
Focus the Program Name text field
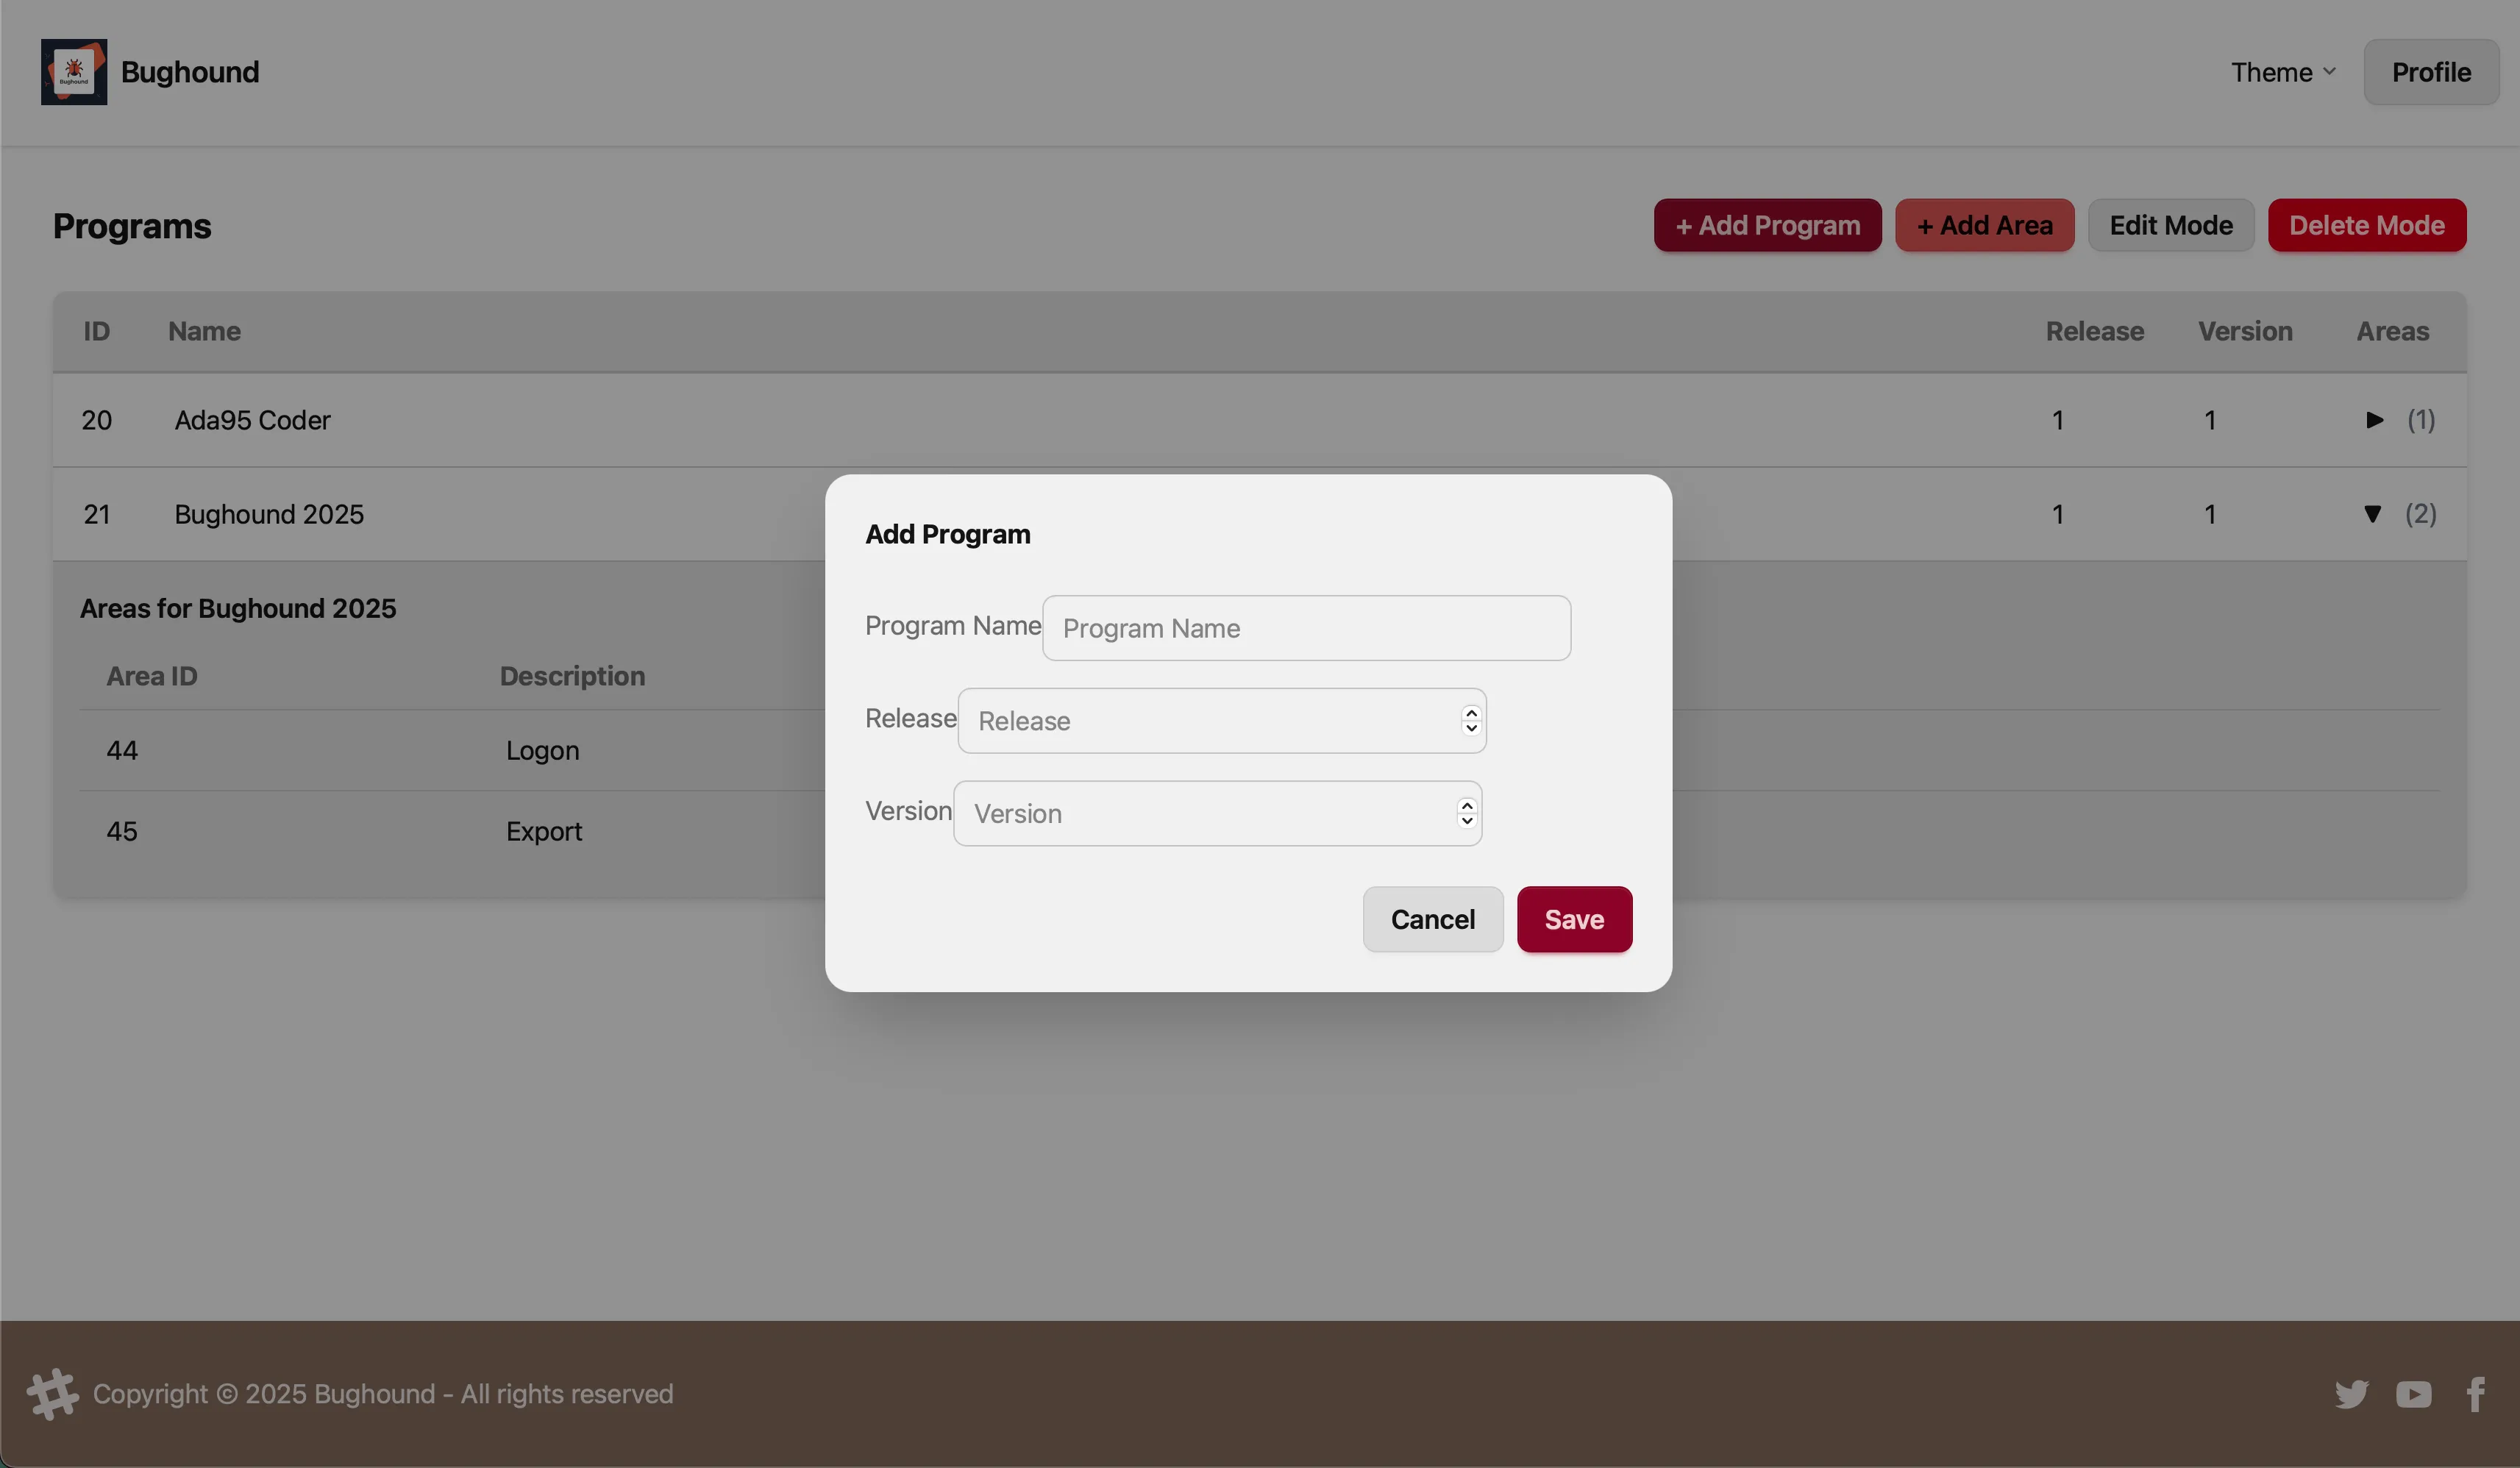1305,628
